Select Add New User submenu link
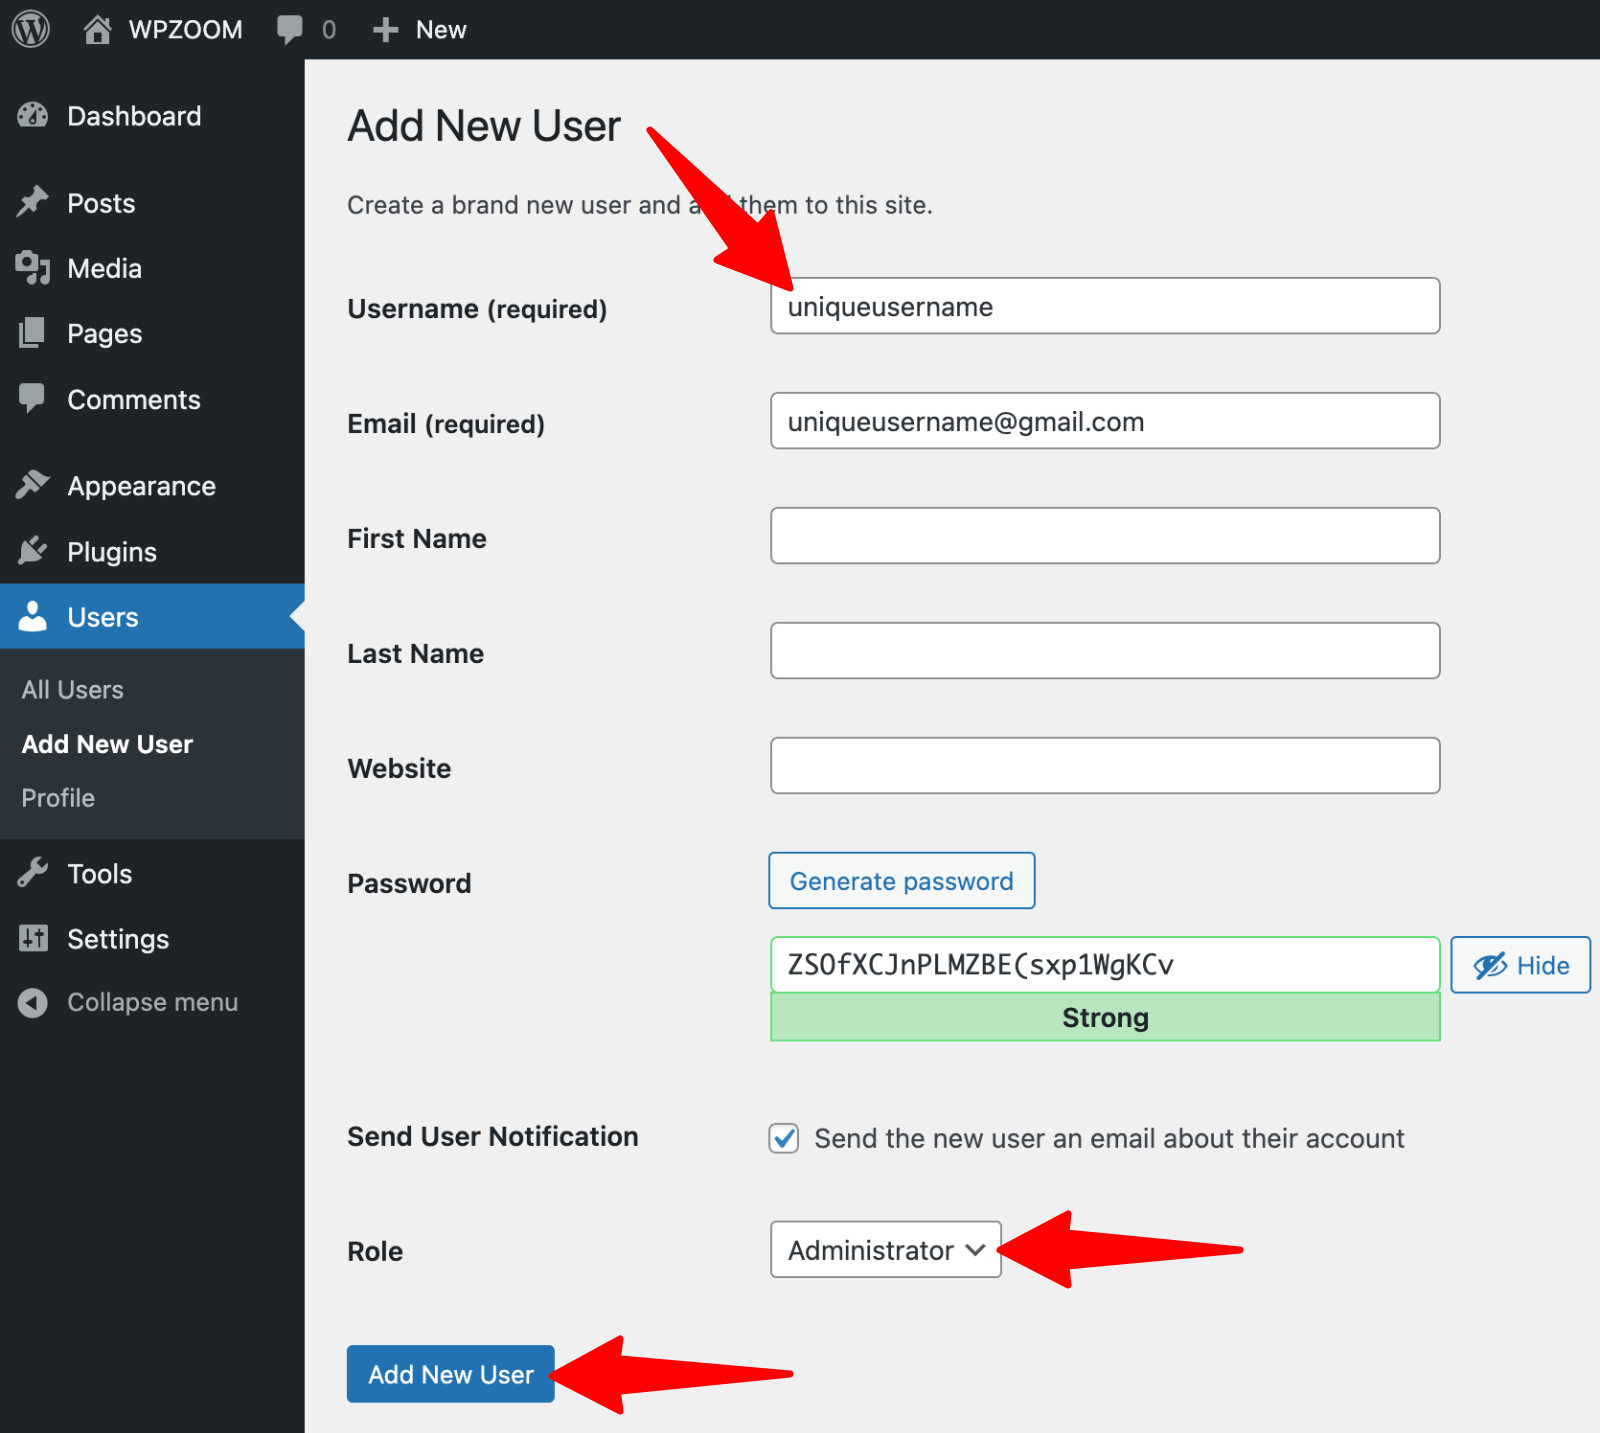 (107, 744)
